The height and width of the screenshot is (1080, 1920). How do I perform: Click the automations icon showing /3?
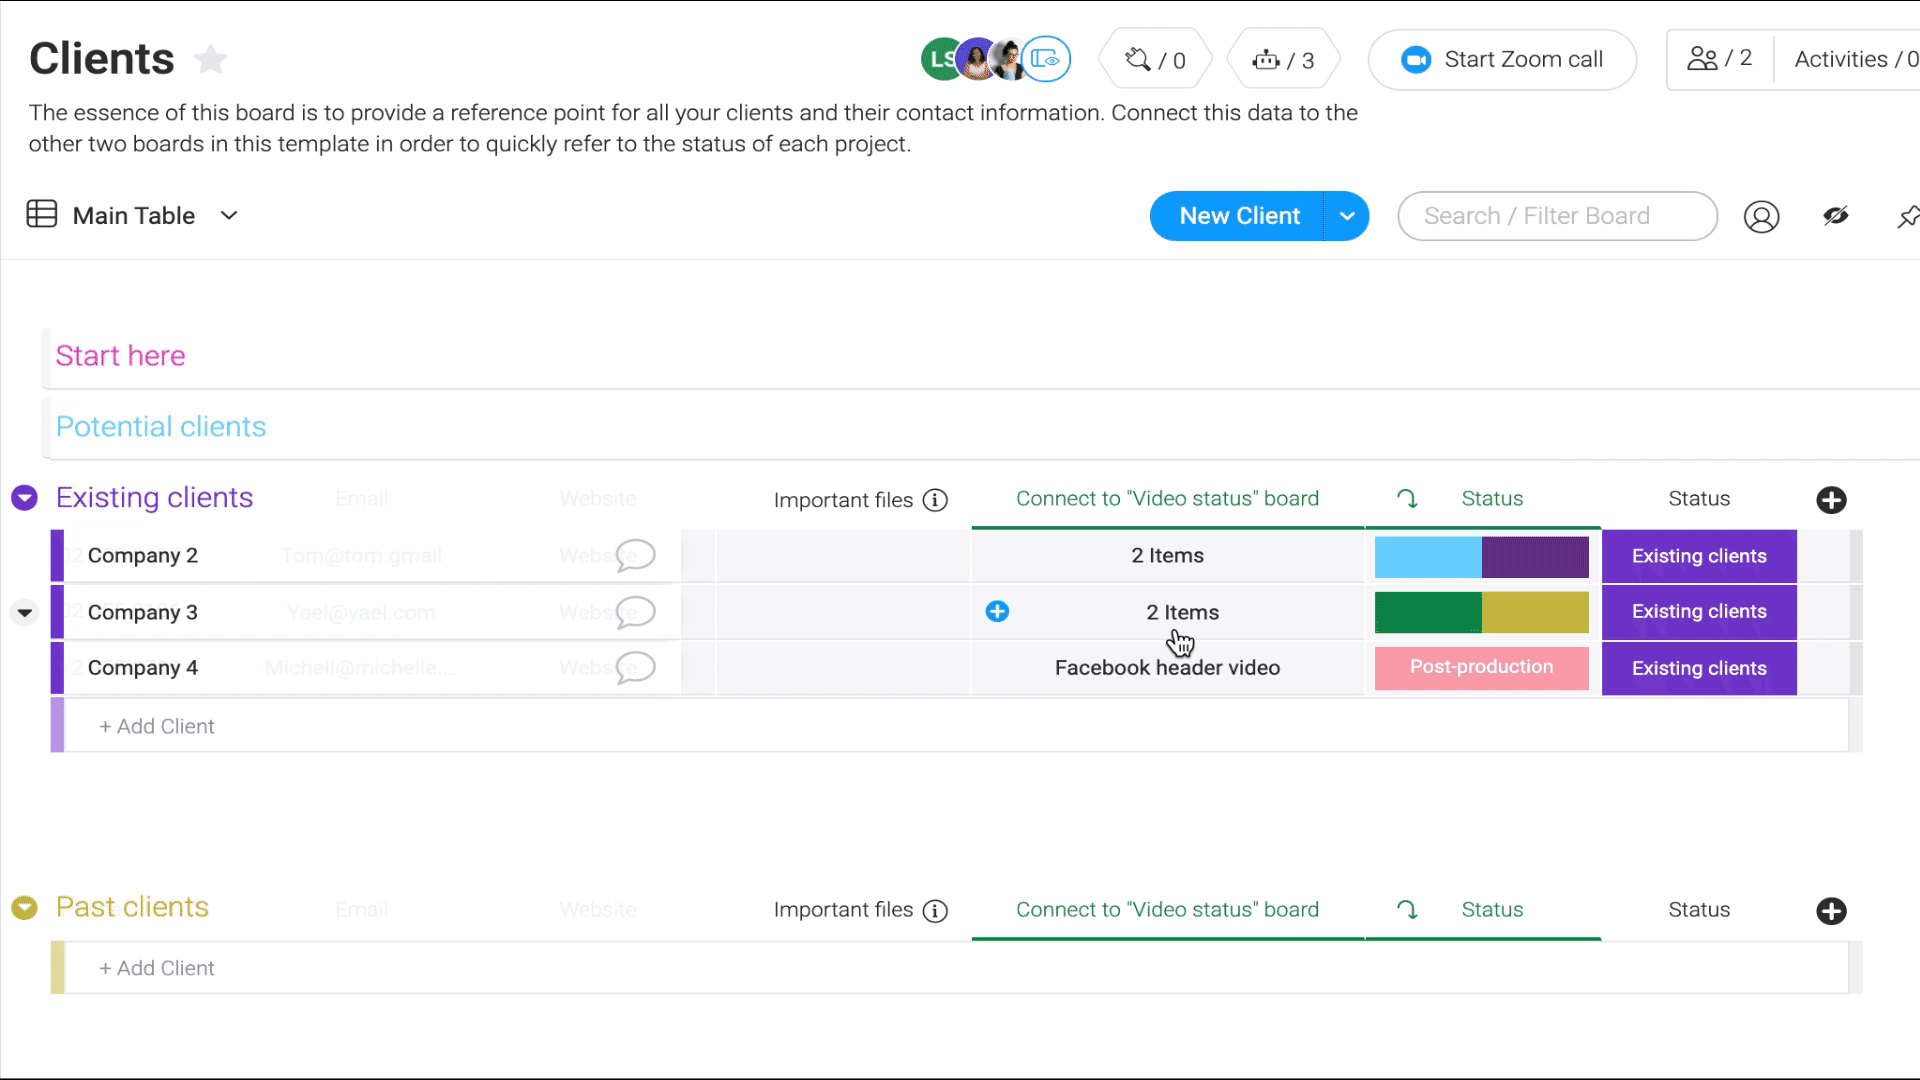(x=1286, y=59)
